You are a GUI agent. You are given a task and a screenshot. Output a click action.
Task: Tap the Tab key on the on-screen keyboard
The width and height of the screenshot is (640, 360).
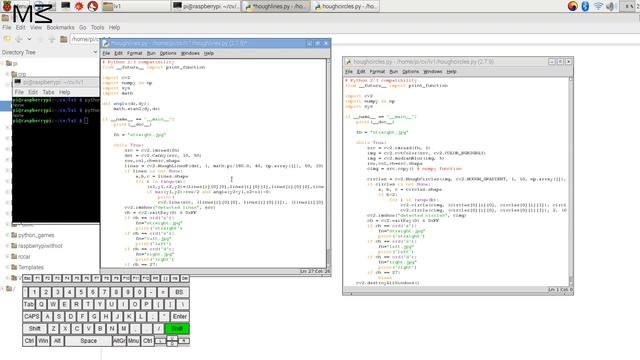coord(29,304)
